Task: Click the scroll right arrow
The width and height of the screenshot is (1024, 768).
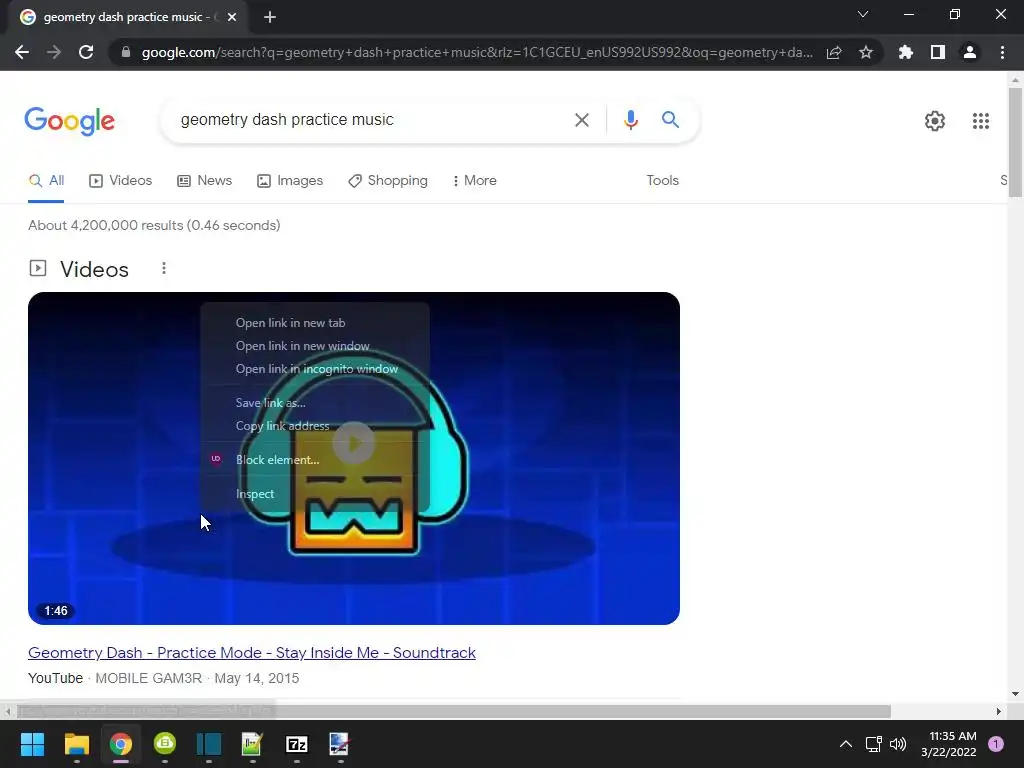Action: [x=998, y=711]
